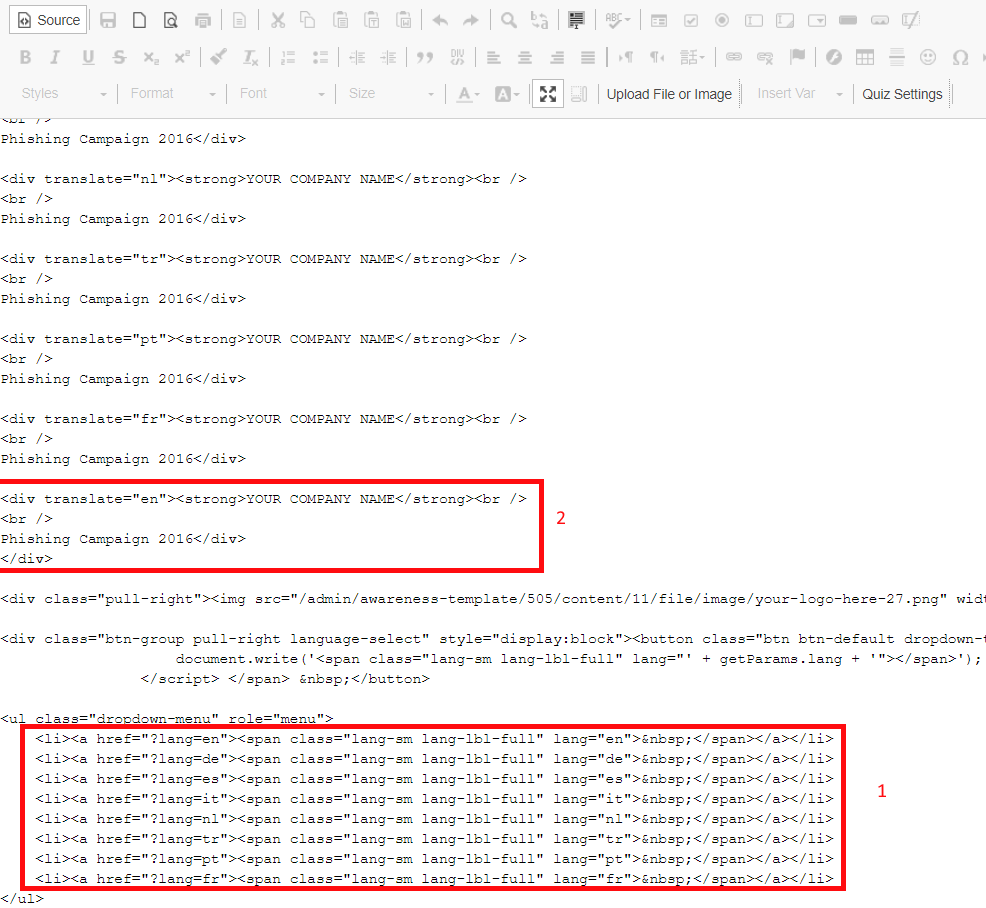The image size is (986, 908).
Task: Insert a Hidden Field element
Action: 911,20
